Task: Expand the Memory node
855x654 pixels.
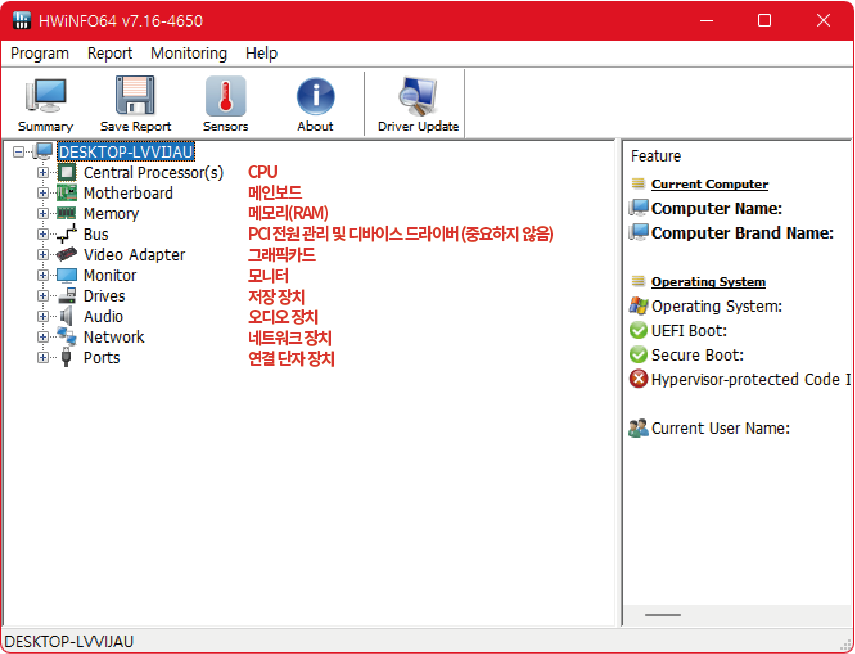Action: coord(43,213)
